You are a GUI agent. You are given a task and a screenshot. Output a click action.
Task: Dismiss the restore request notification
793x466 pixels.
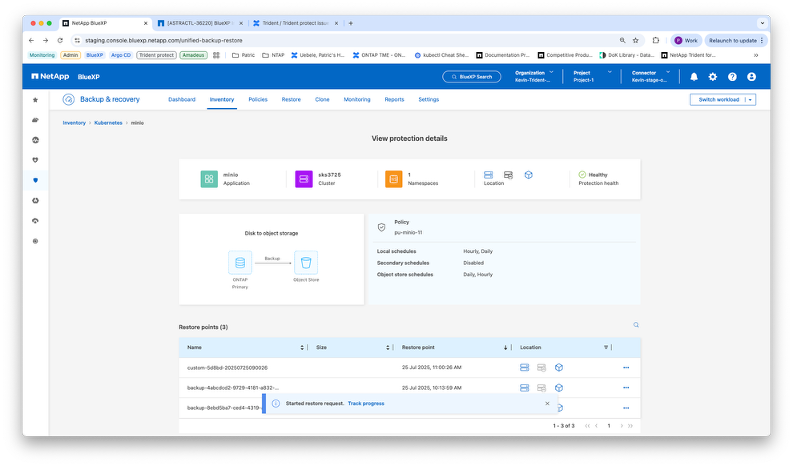pyautogui.click(x=547, y=403)
